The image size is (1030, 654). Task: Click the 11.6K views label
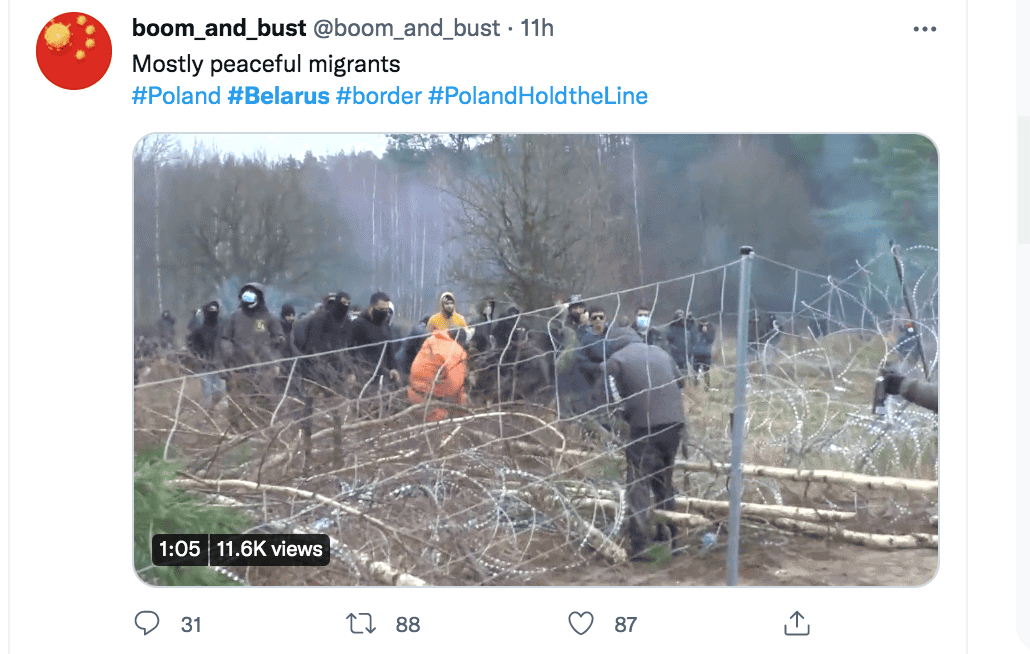(x=269, y=549)
